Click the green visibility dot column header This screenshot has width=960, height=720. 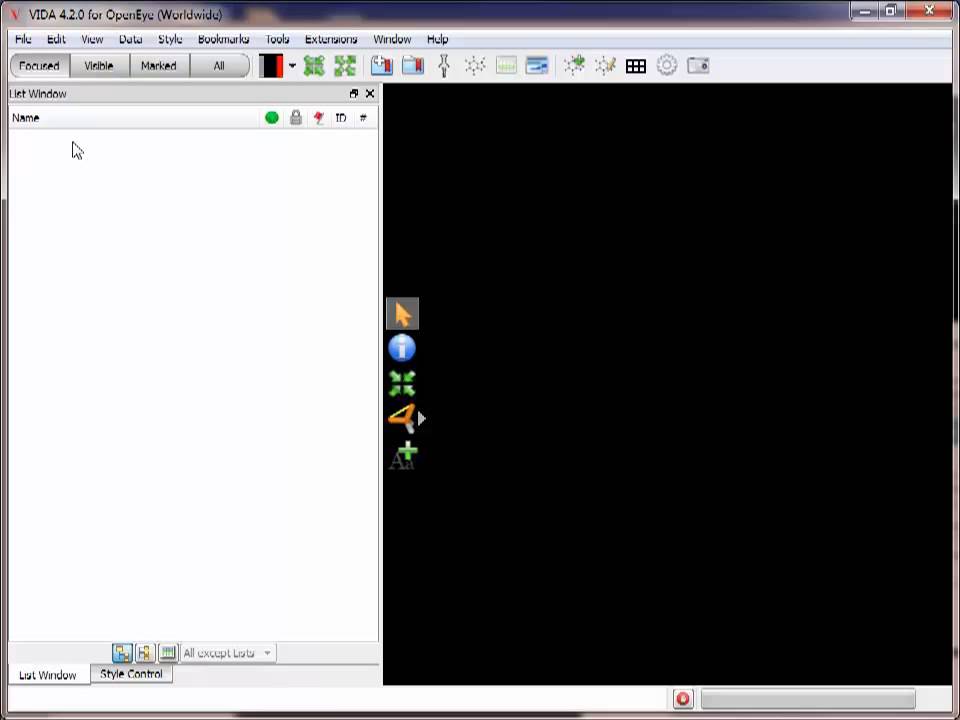click(272, 118)
